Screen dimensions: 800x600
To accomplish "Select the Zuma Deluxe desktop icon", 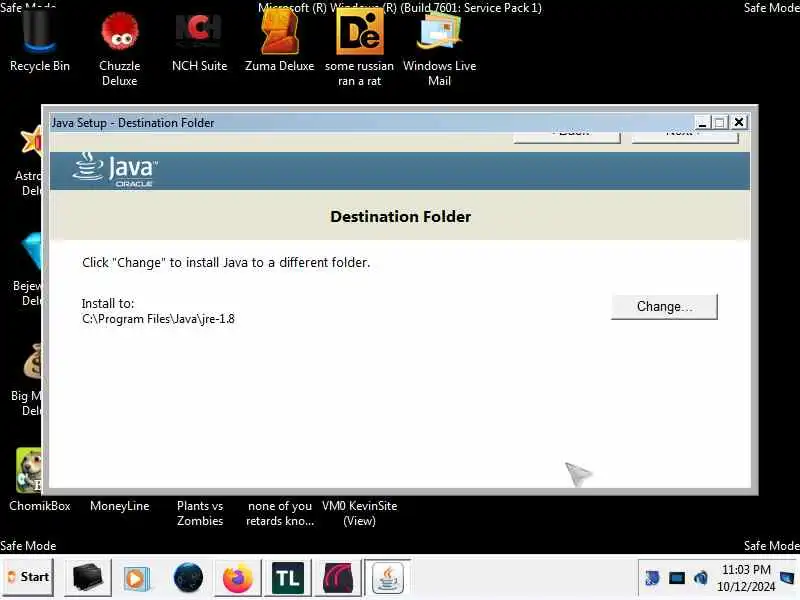I will pyautogui.click(x=279, y=42).
